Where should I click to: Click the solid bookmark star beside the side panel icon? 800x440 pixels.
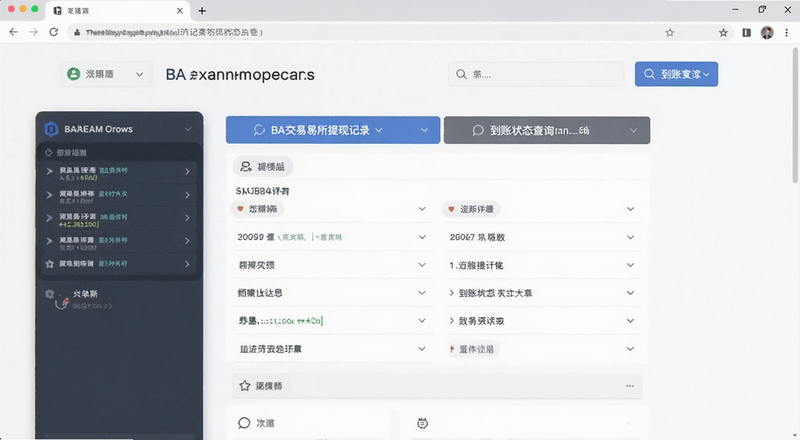click(x=723, y=33)
